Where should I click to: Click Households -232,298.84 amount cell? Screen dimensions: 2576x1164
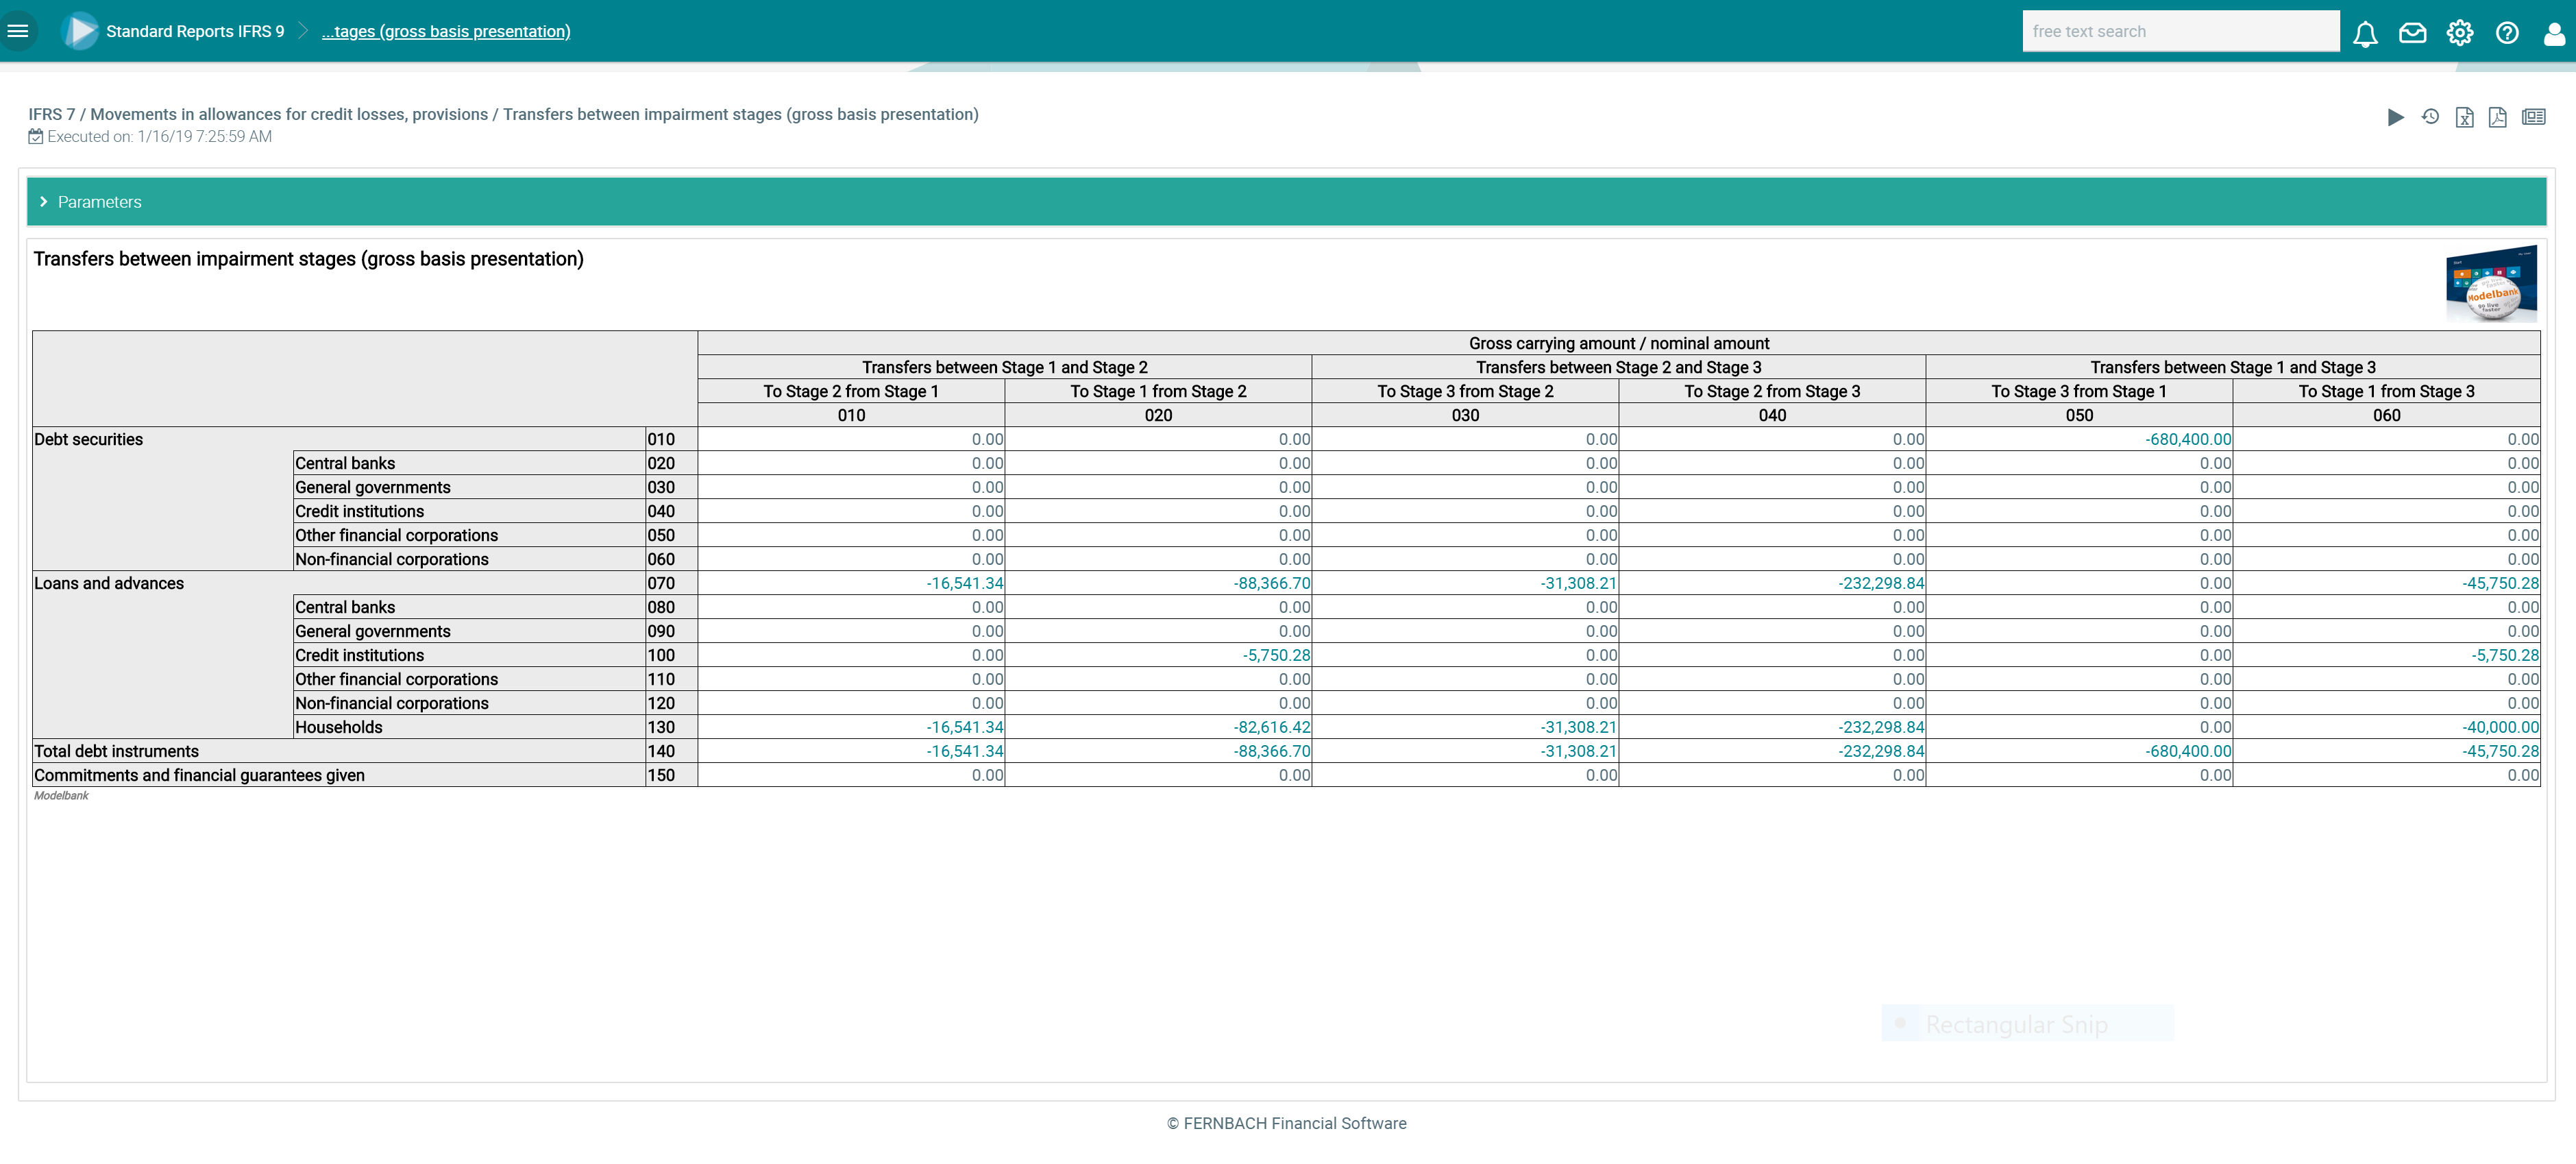click(1880, 727)
